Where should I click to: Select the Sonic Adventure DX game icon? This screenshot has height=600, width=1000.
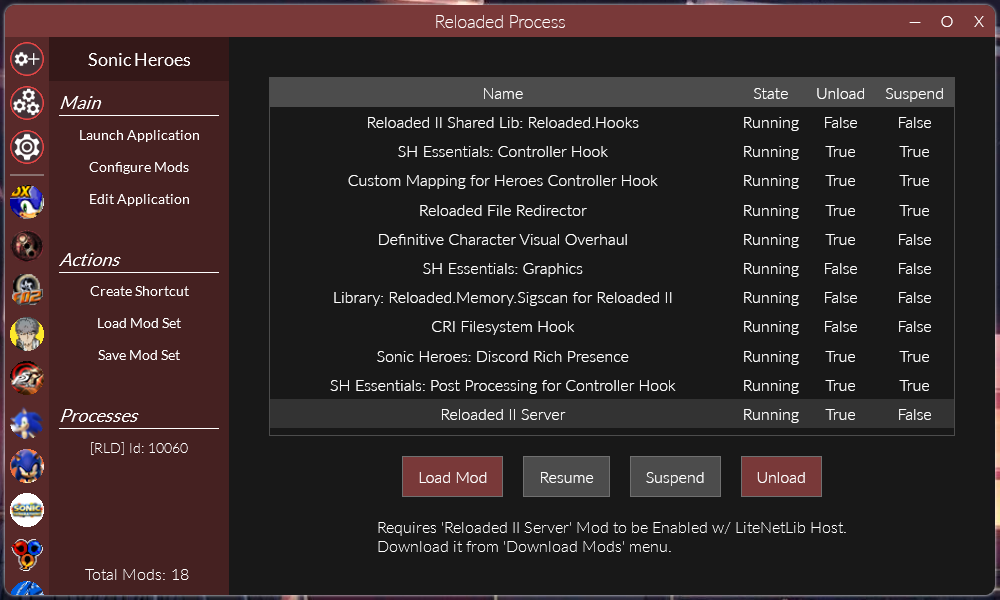click(x=27, y=202)
